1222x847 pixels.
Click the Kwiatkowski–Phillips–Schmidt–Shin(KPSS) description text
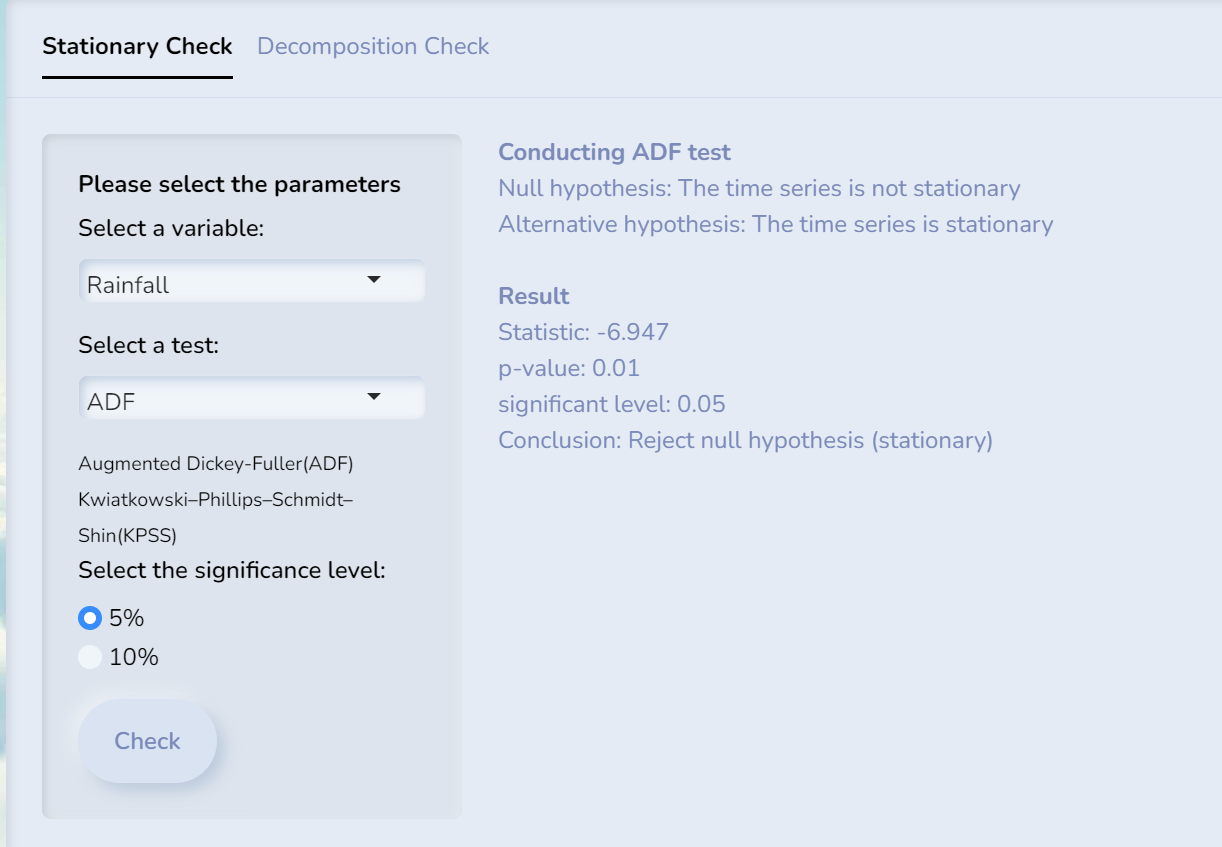point(215,516)
